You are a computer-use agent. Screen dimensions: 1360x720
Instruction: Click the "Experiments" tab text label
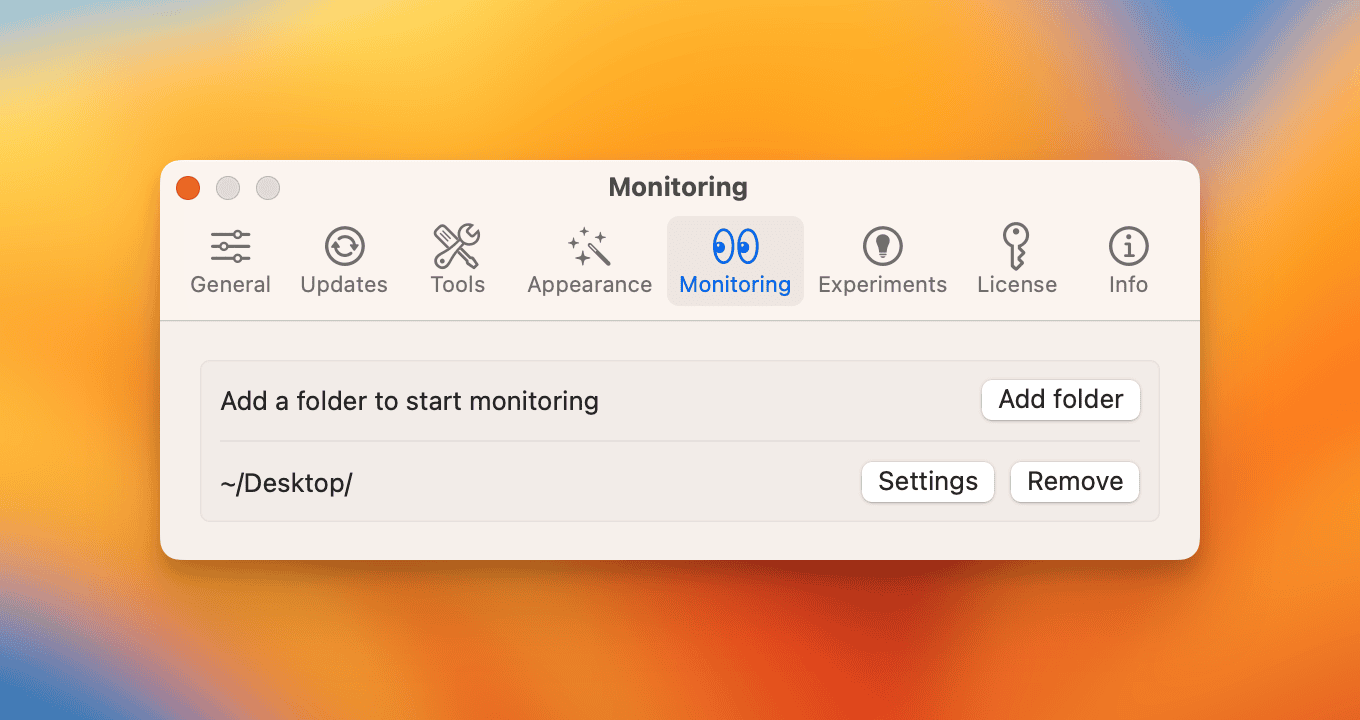[x=882, y=285]
